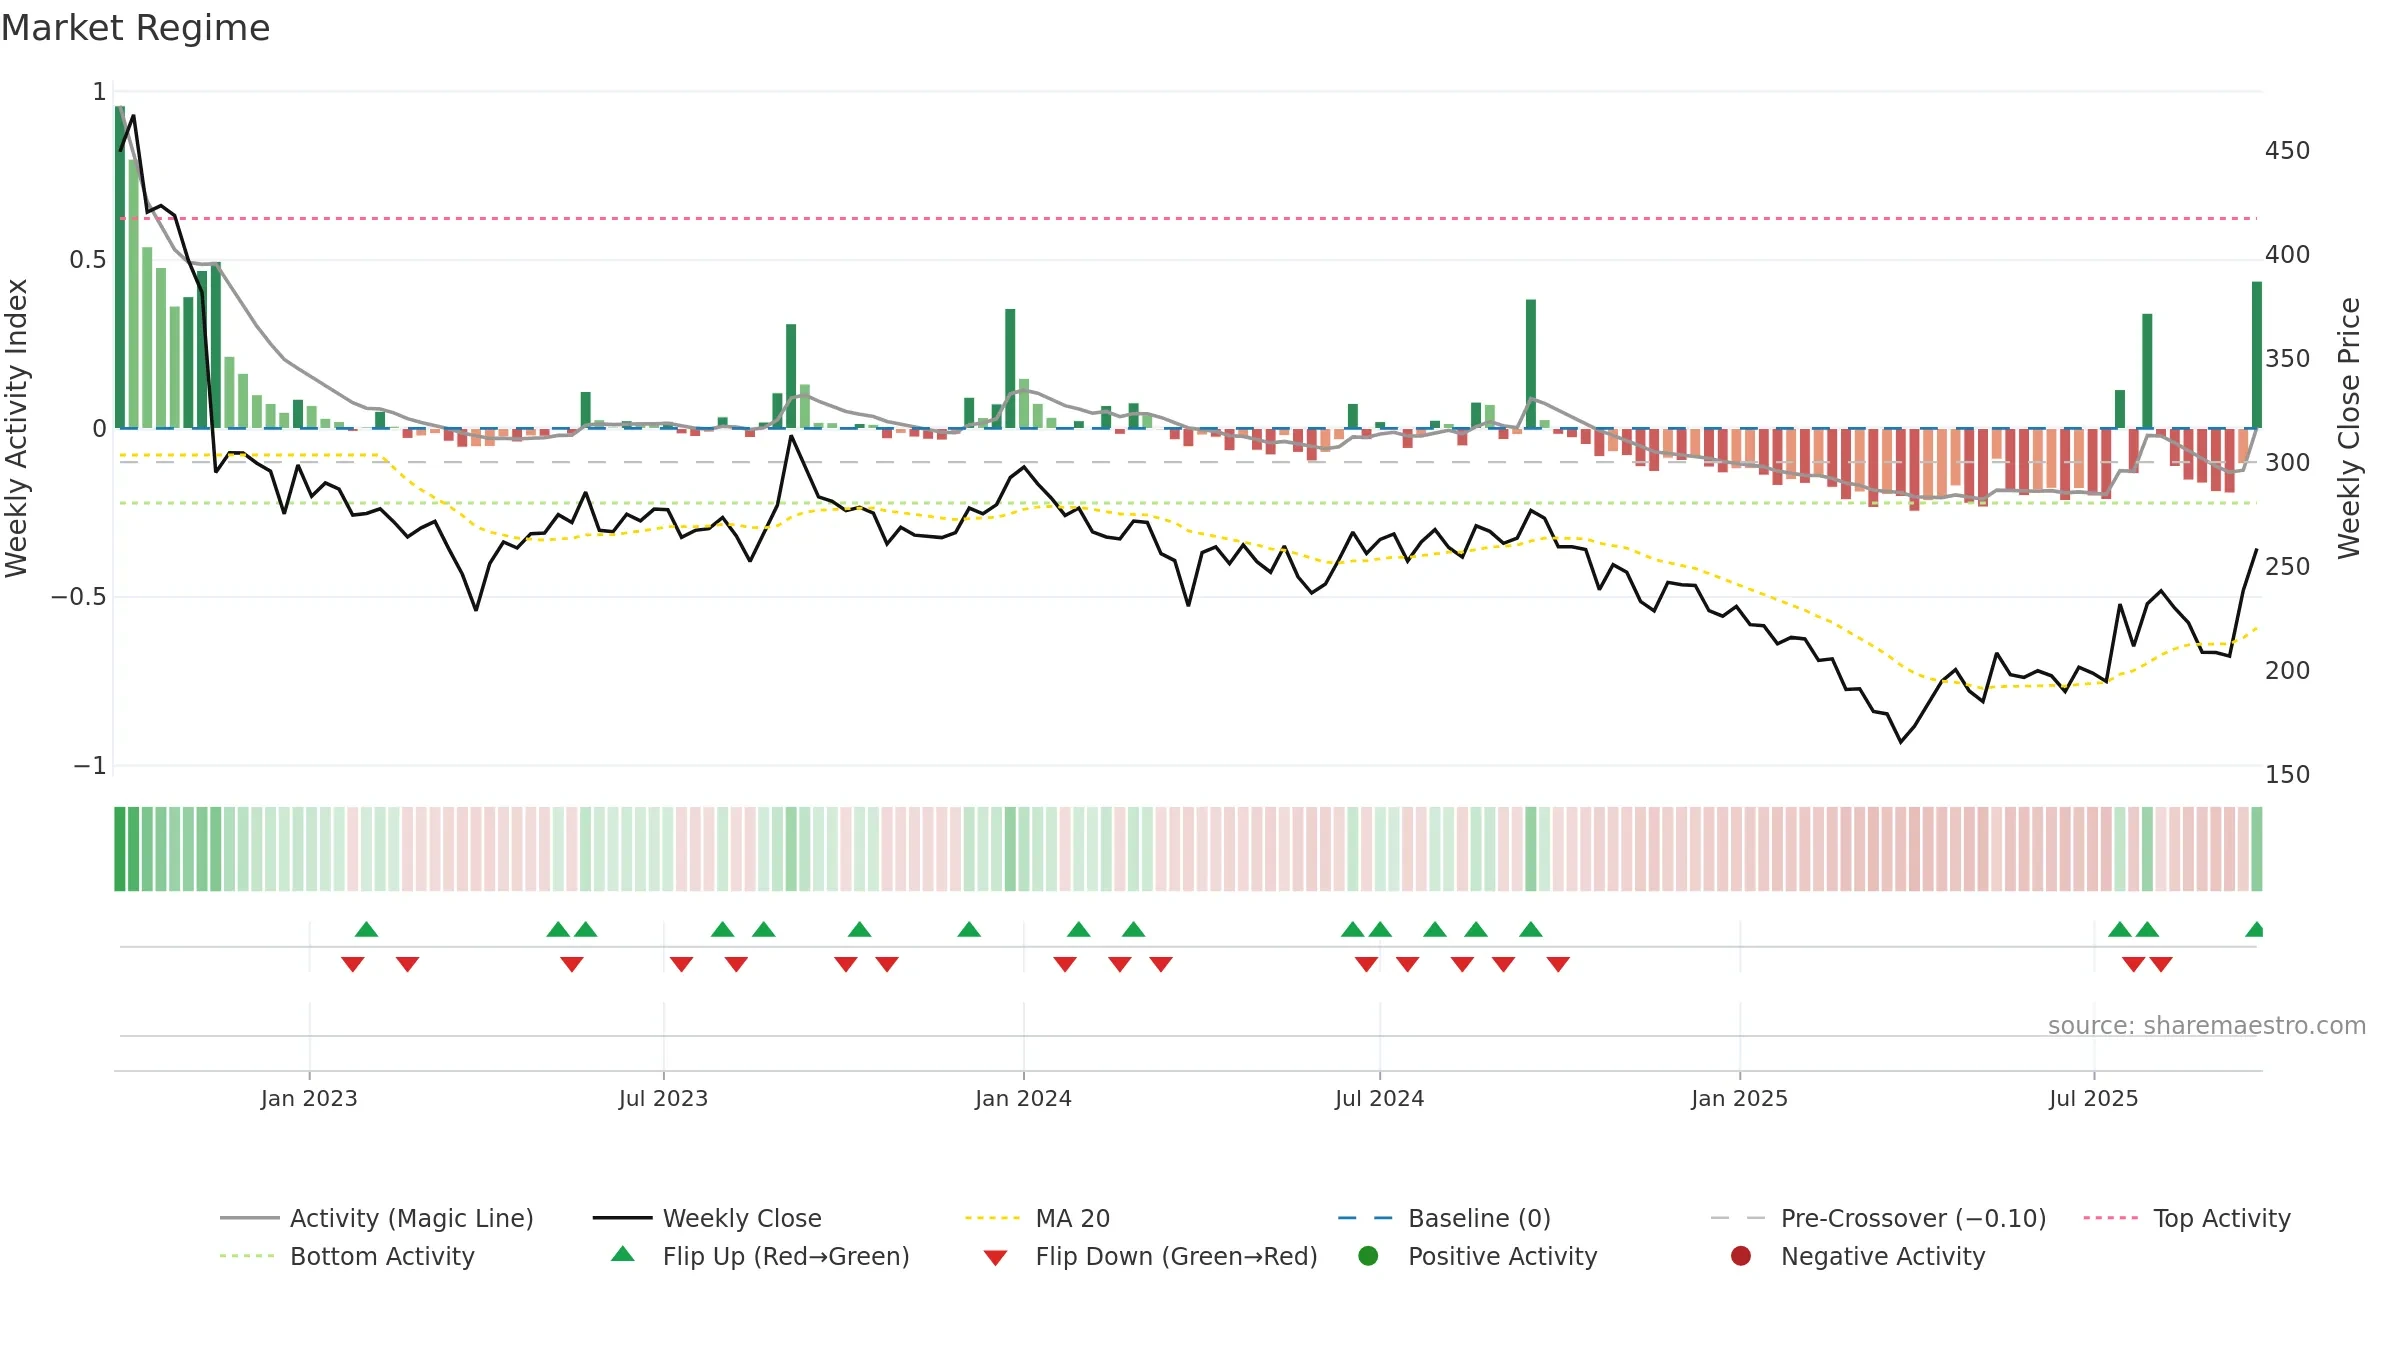Image resolution: width=2400 pixels, height=1350 pixels.
Task: Click the 150 price axis label
Action: pos(2287,775)
